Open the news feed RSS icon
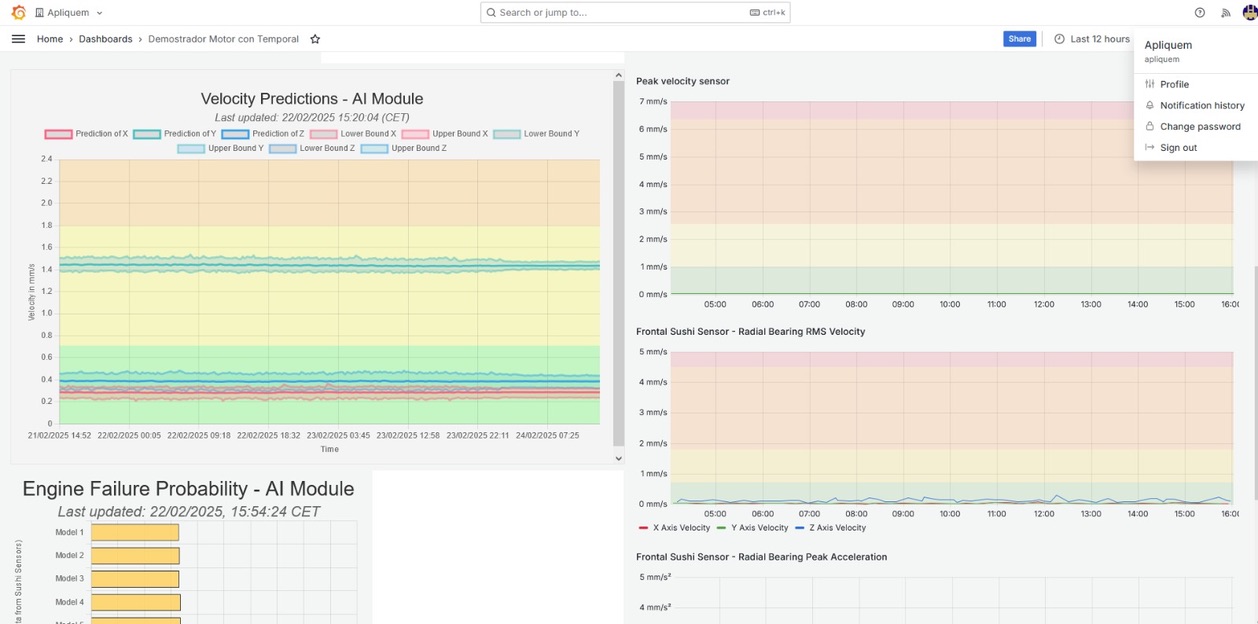This screenshot has height=624, width=1258. point(1226,13)
